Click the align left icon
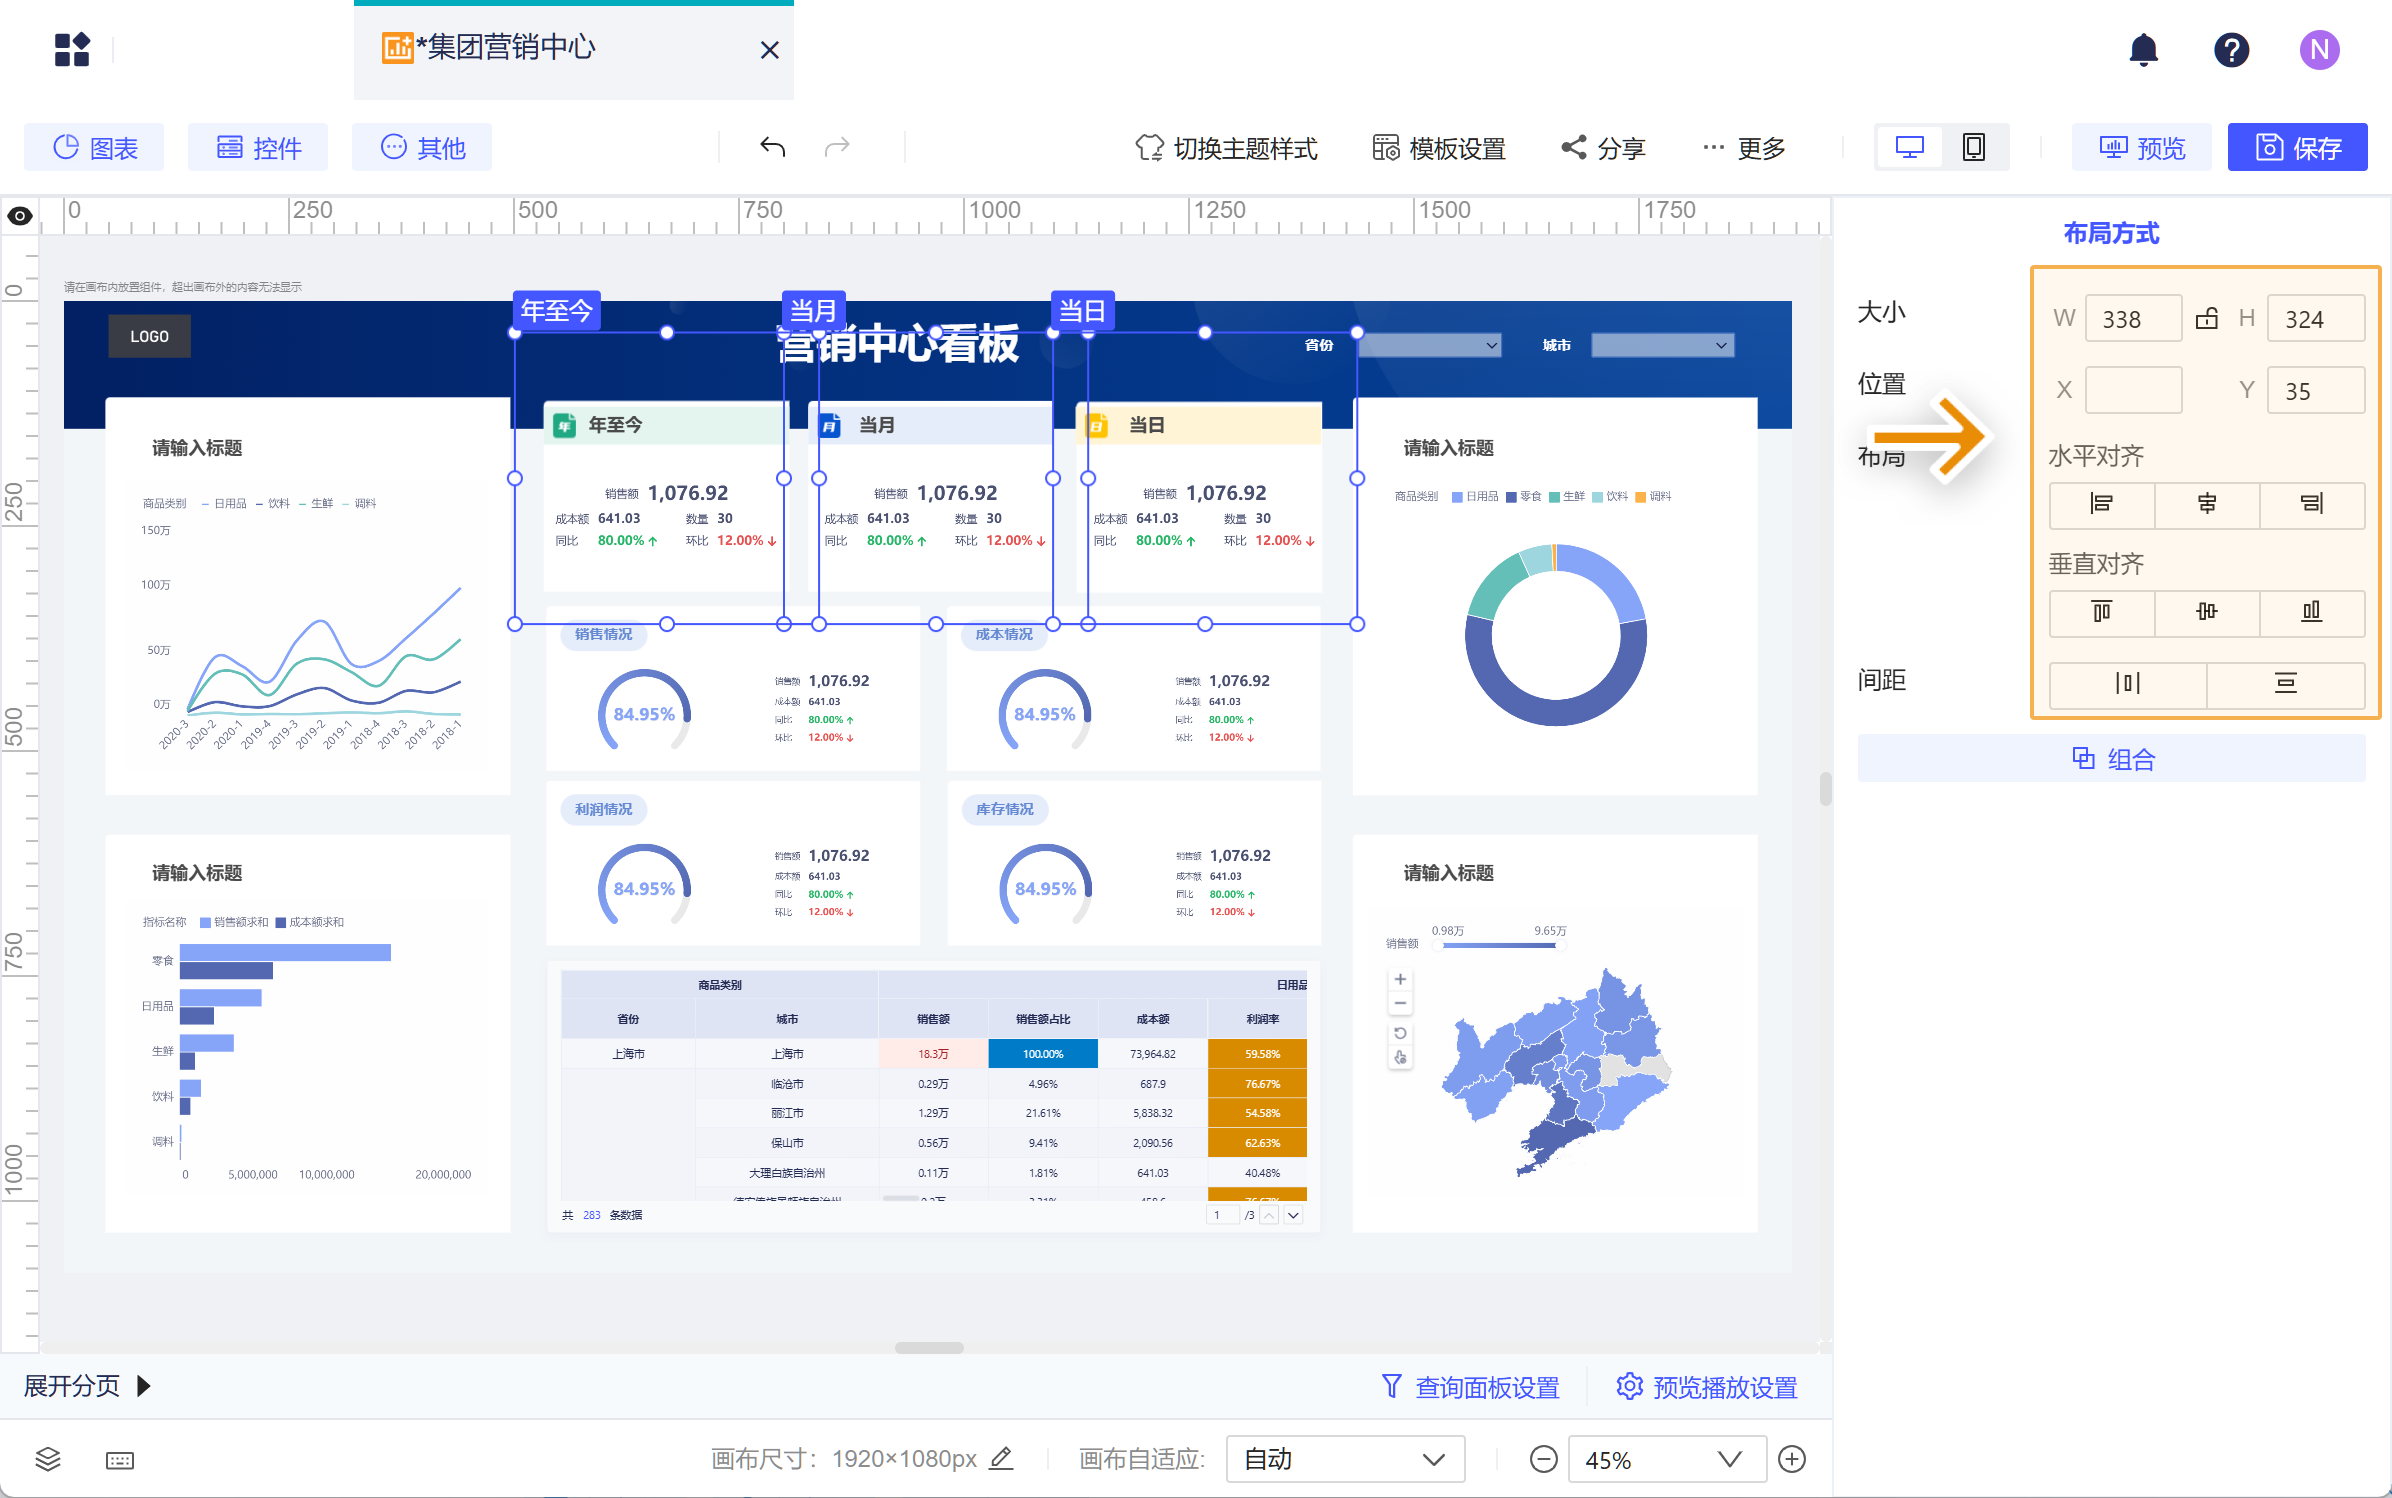Image resolution: width=2392 pixels, height=1498 pixels. coord(2101,504)
